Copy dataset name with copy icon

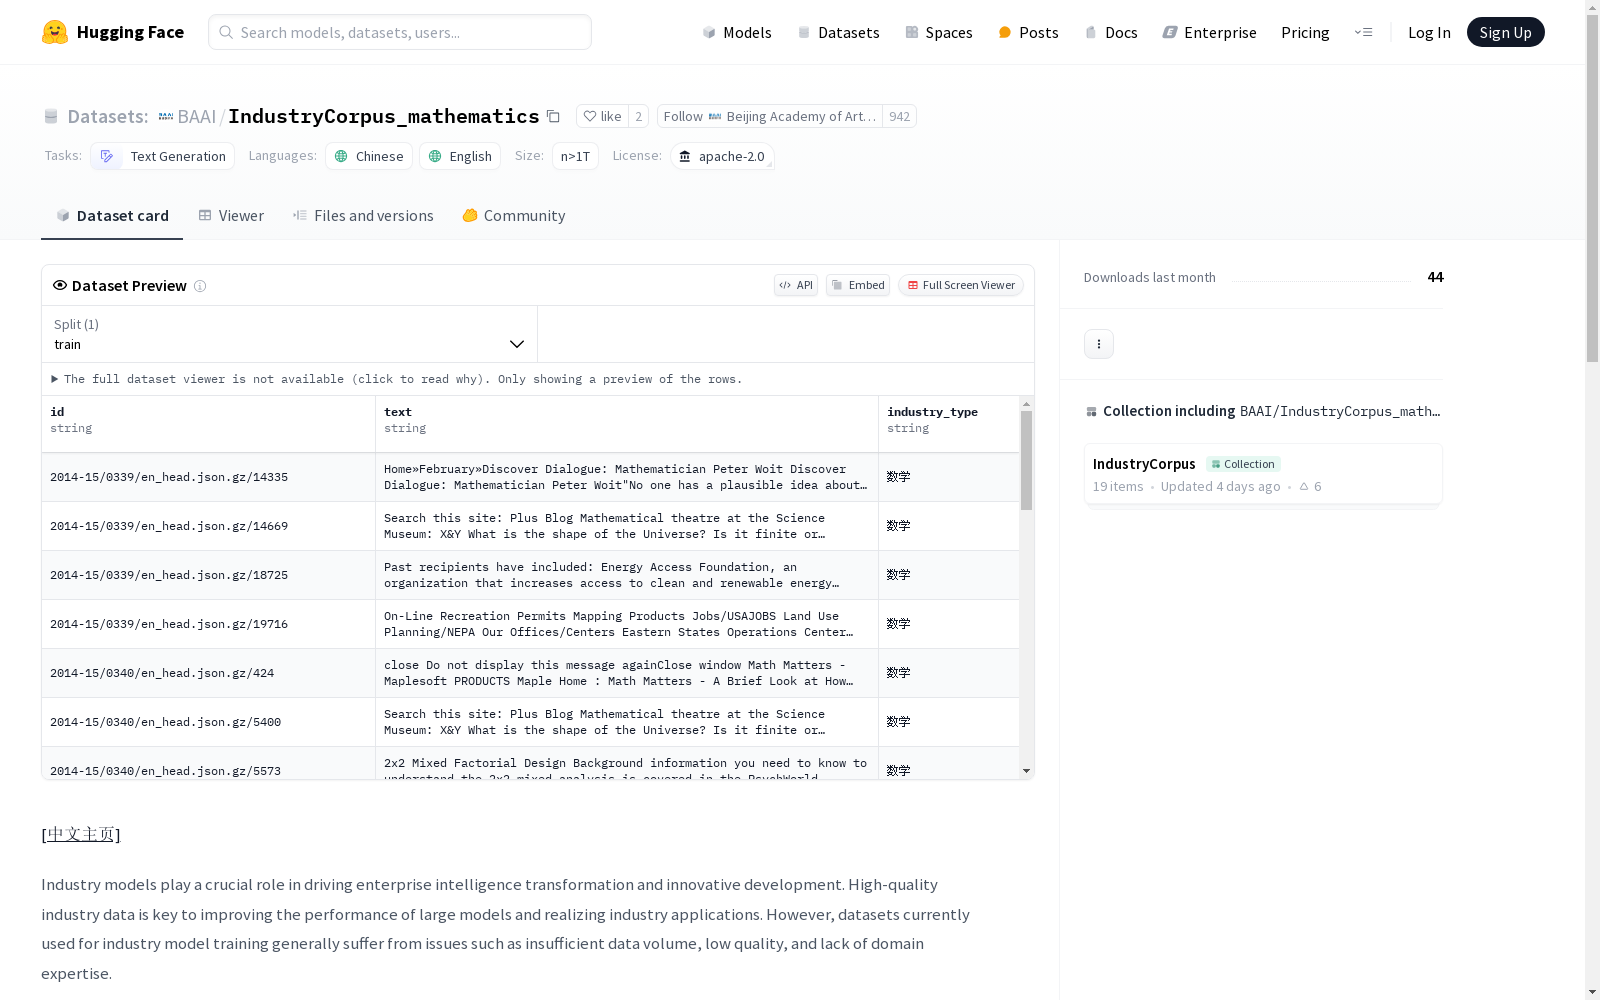pos(553,116)
